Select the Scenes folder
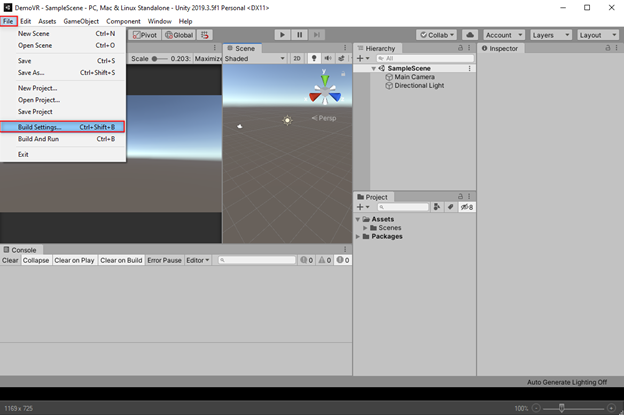Image resolution: width=624 pixels, height=415 pixels. [x=386, y=228]
